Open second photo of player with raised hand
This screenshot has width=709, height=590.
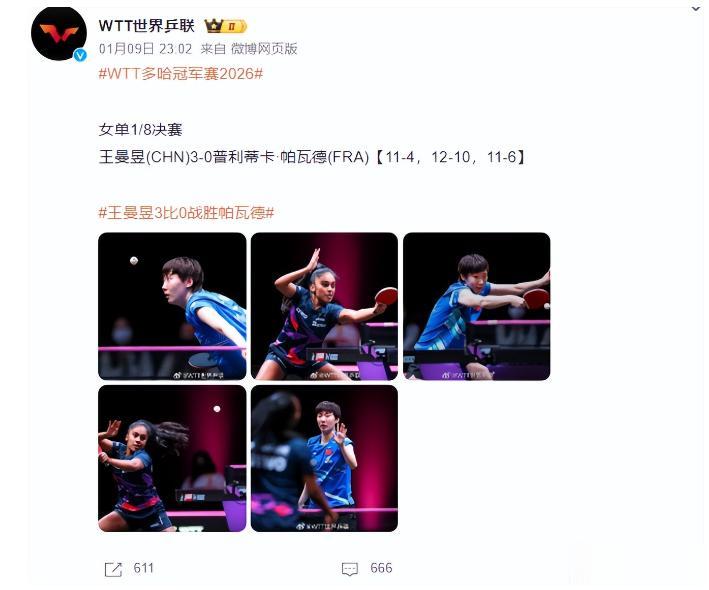[x=324, y=306]
